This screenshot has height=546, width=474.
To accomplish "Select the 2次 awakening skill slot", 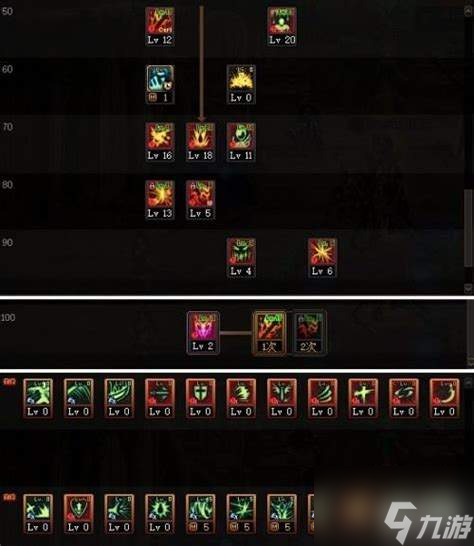I will (x=309, y=333).
